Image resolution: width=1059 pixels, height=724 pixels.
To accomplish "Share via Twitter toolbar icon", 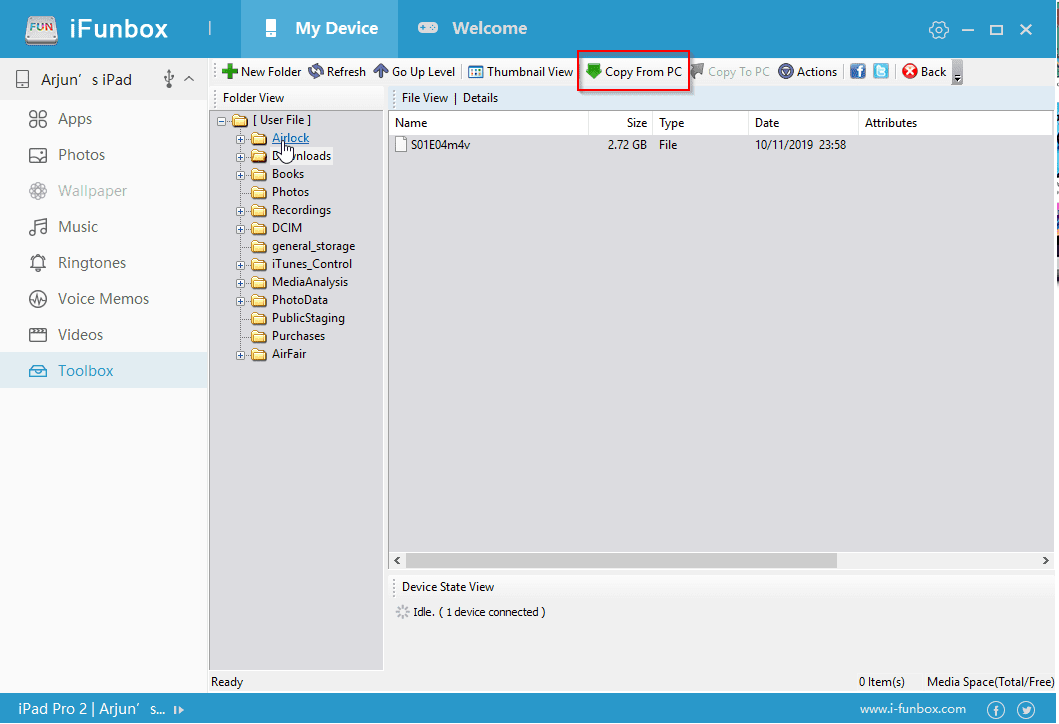I will 881,72.
